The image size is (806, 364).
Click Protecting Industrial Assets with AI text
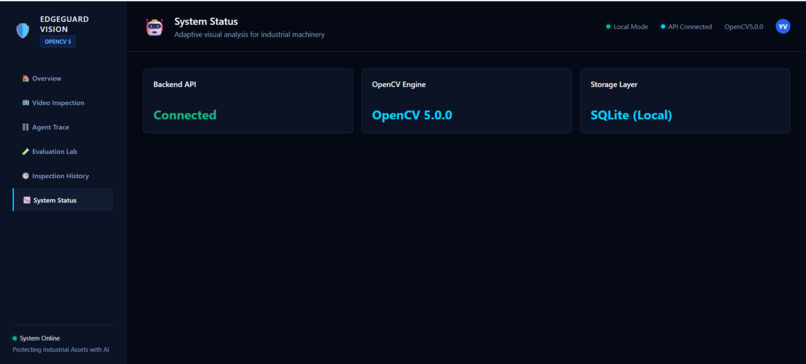pyautogui.click(x=61, y=350)
